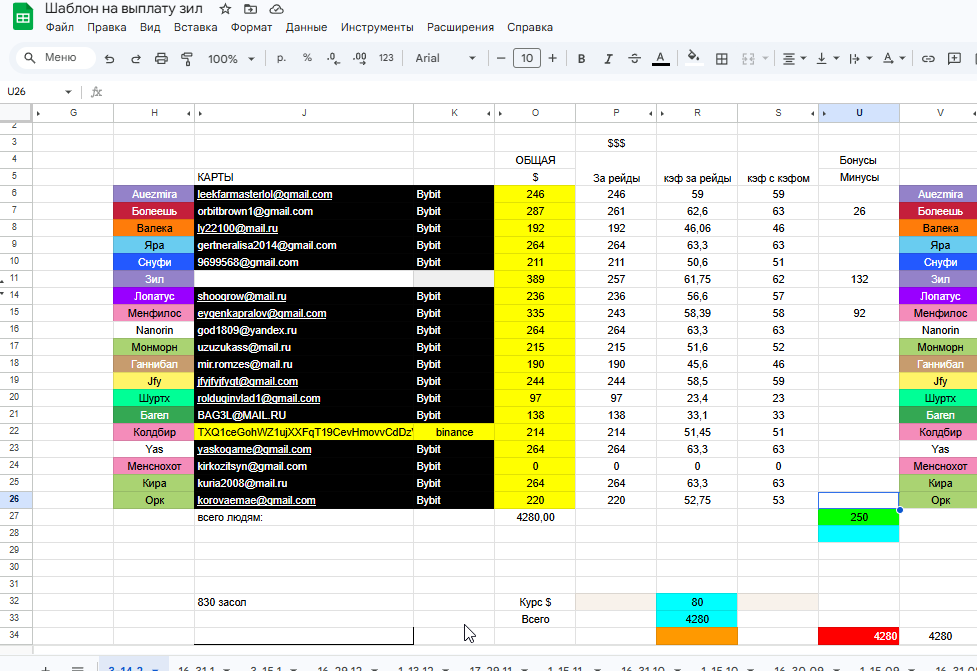Insert a link
Image resolution: width=977 pixels, height=671 pixels.
(928, 59)
